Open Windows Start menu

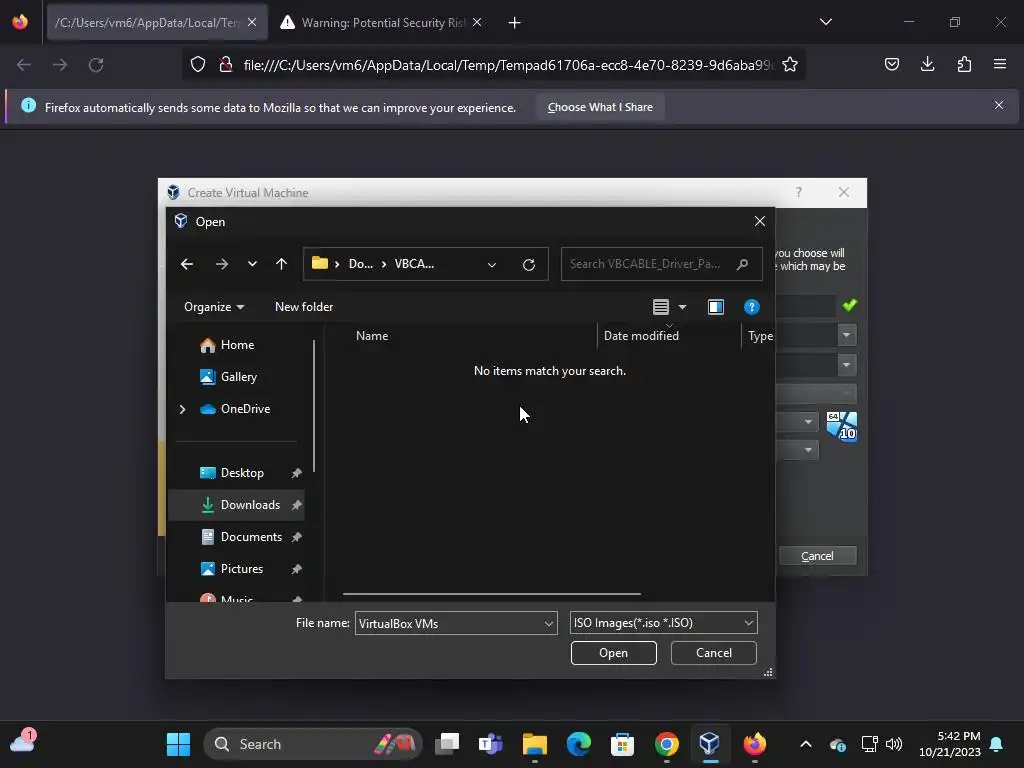click(178, 744)
